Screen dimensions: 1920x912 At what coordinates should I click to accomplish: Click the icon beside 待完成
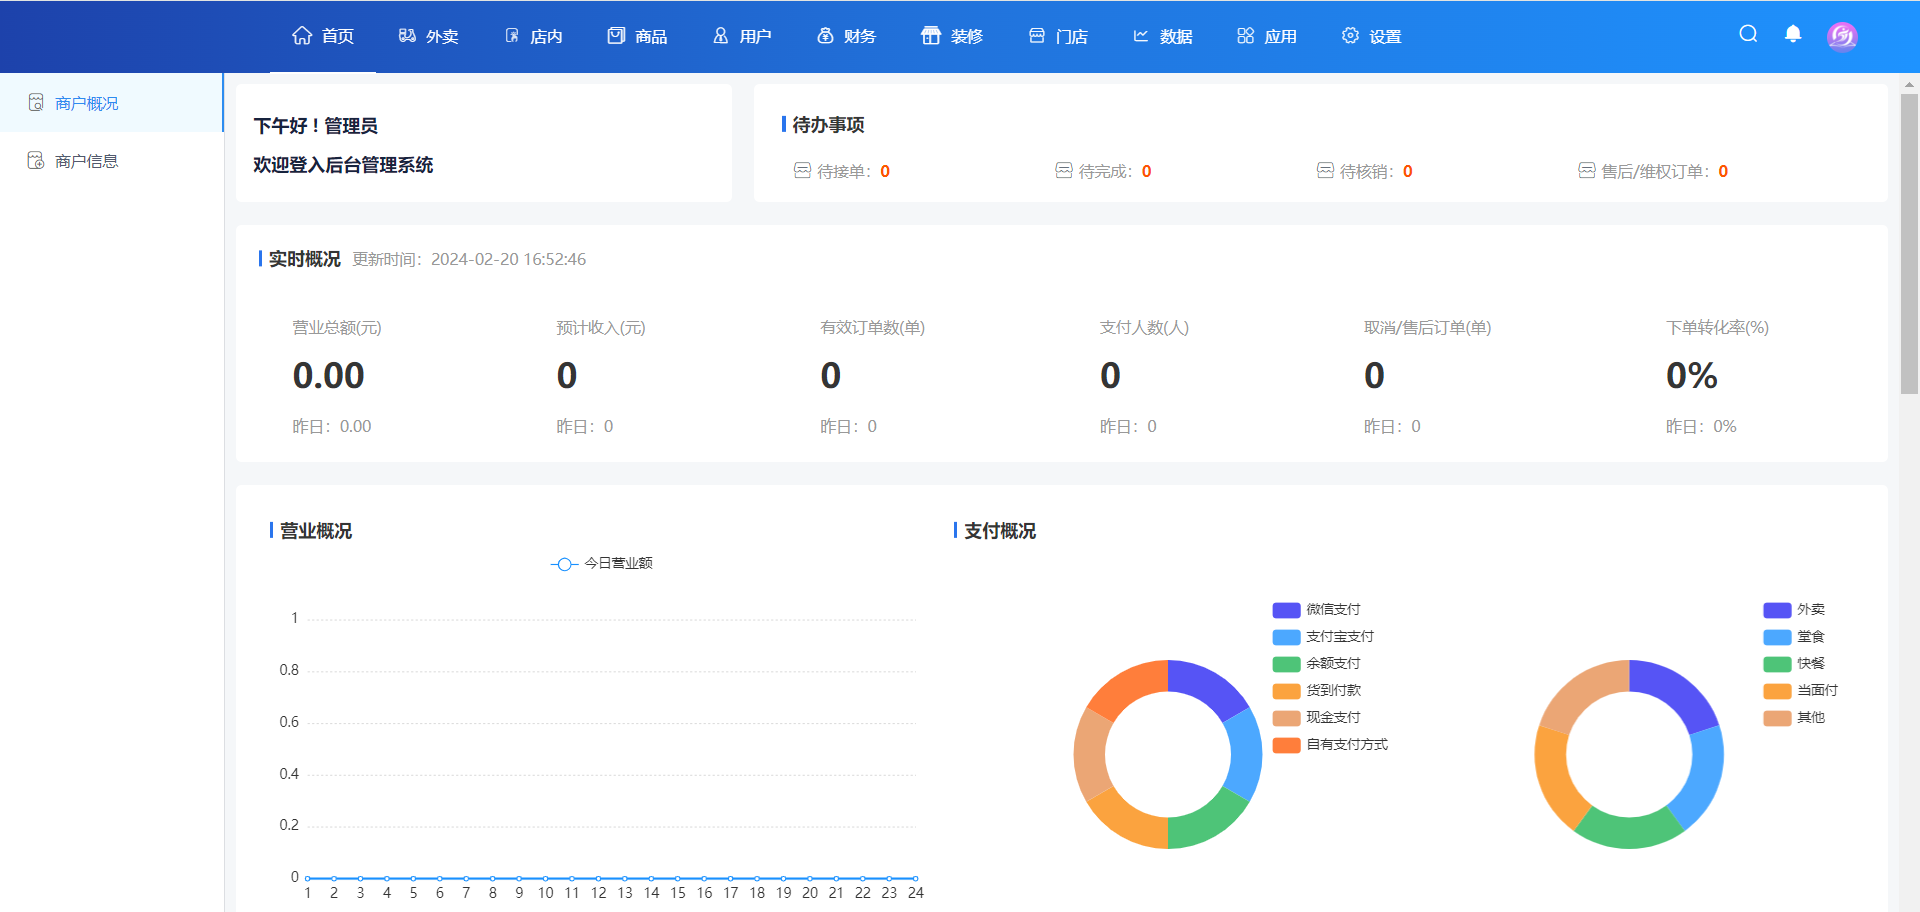[1064, 170]
